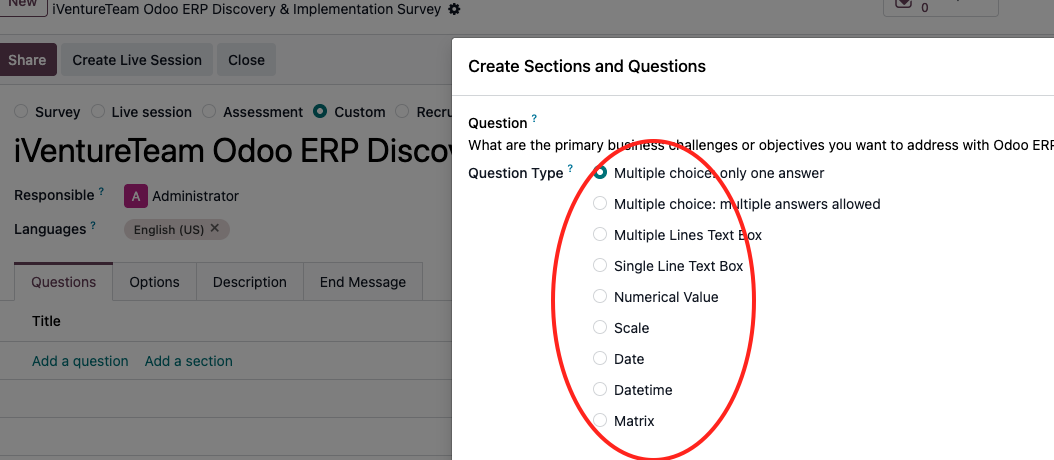This screenshot has width=1054, height=460.
Task: Click the Share button
Action: pos(28,60)
